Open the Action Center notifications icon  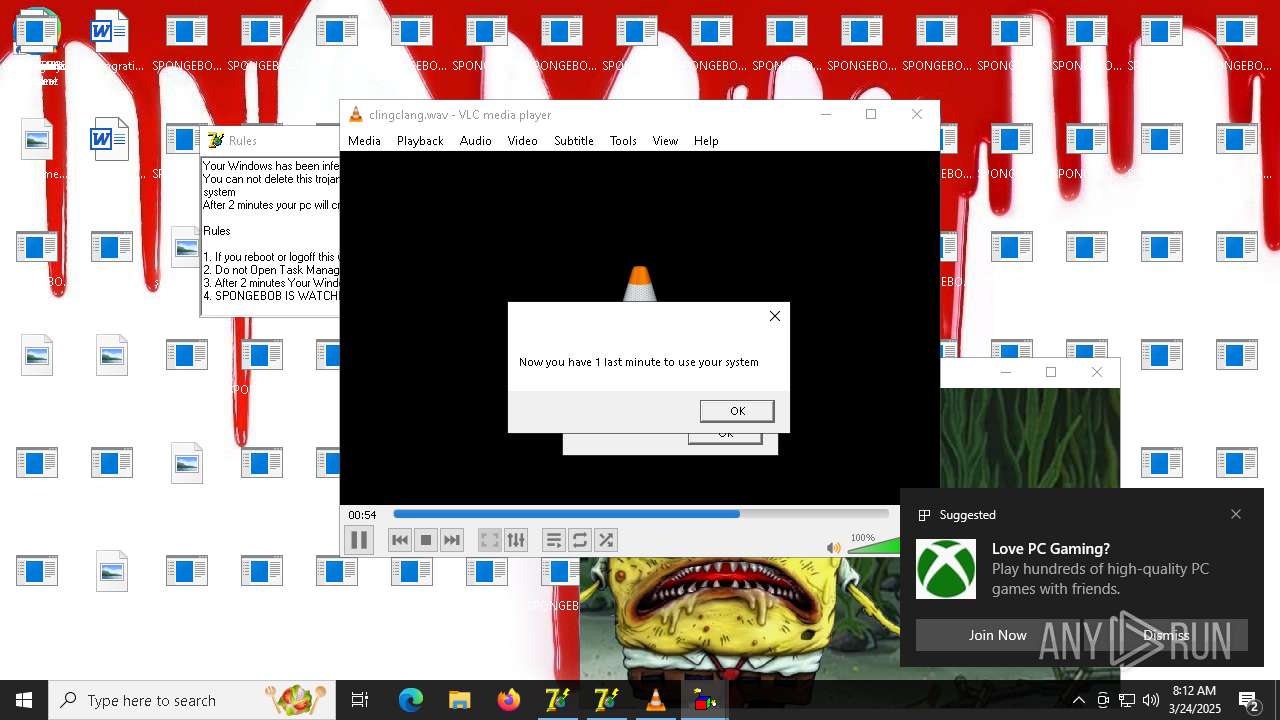coord(1248,700)
